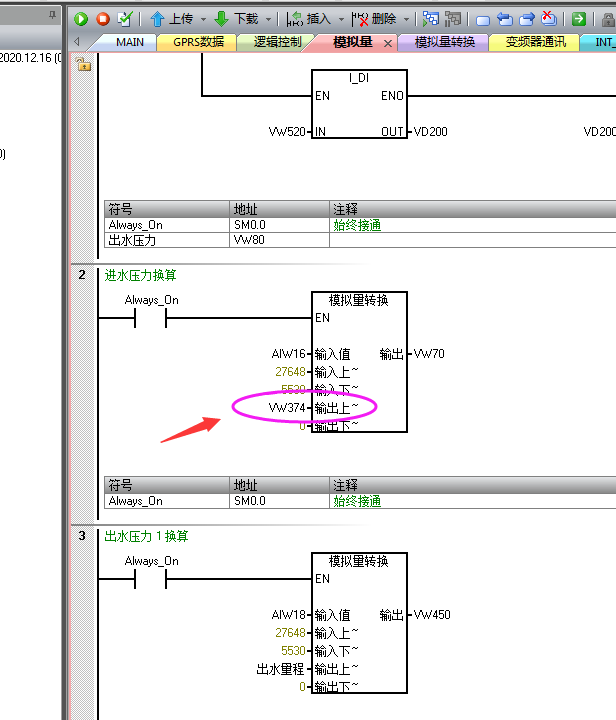Open the Insert (插入) dropdown arrow
The image size is (616, 720).
click(x=343, y=18)
